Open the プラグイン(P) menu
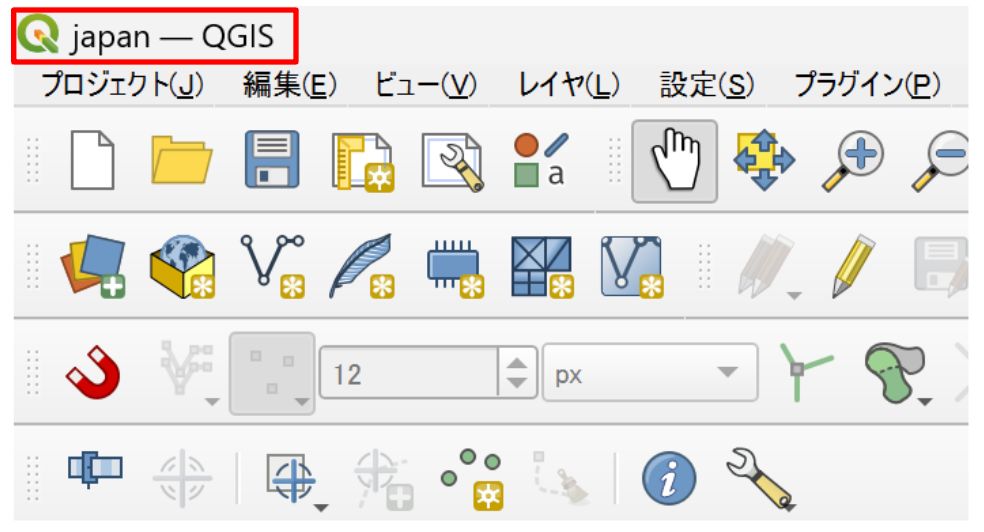This screenshot has height=532, width=984. click(868, 85)
